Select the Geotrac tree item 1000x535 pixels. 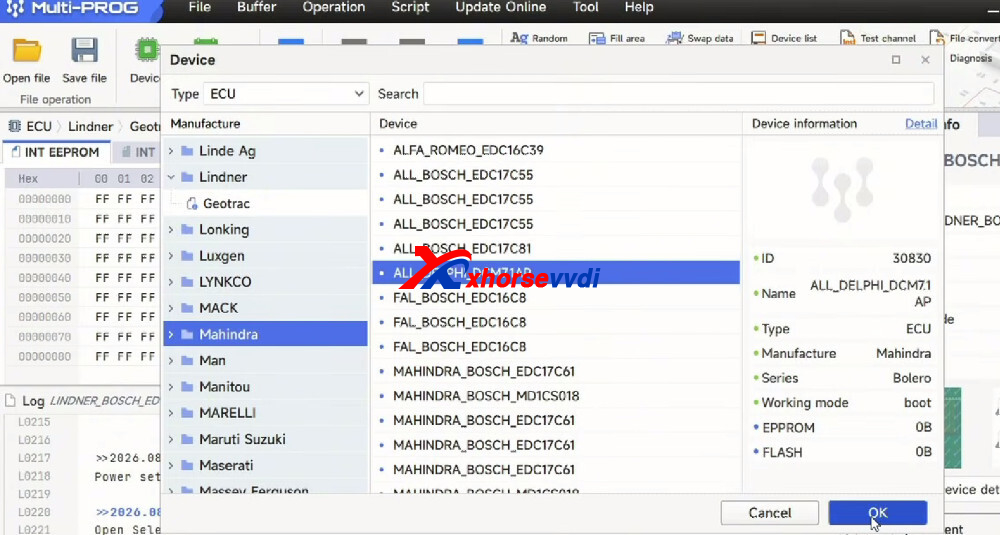(x=226, y=203)
